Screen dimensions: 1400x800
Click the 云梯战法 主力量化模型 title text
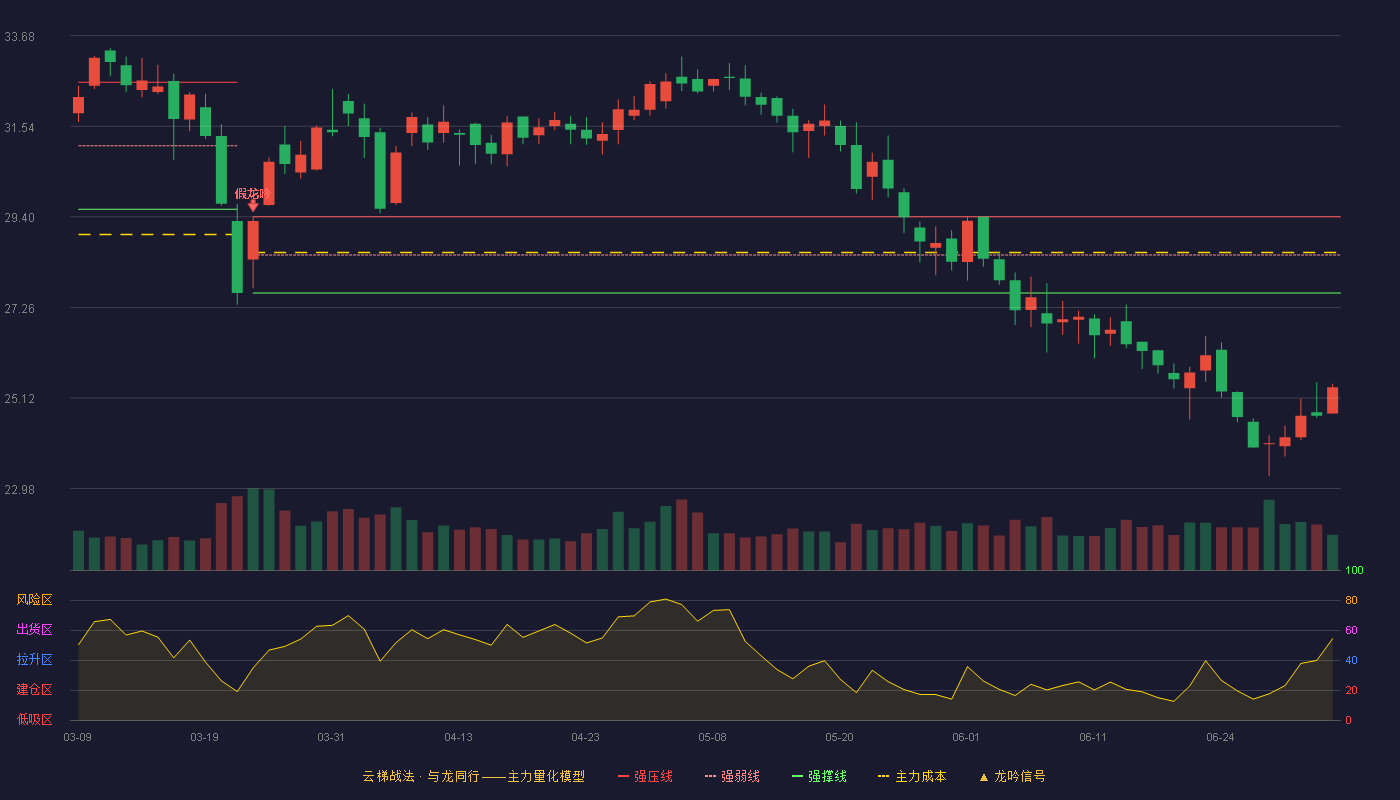(x=473, y=776)
